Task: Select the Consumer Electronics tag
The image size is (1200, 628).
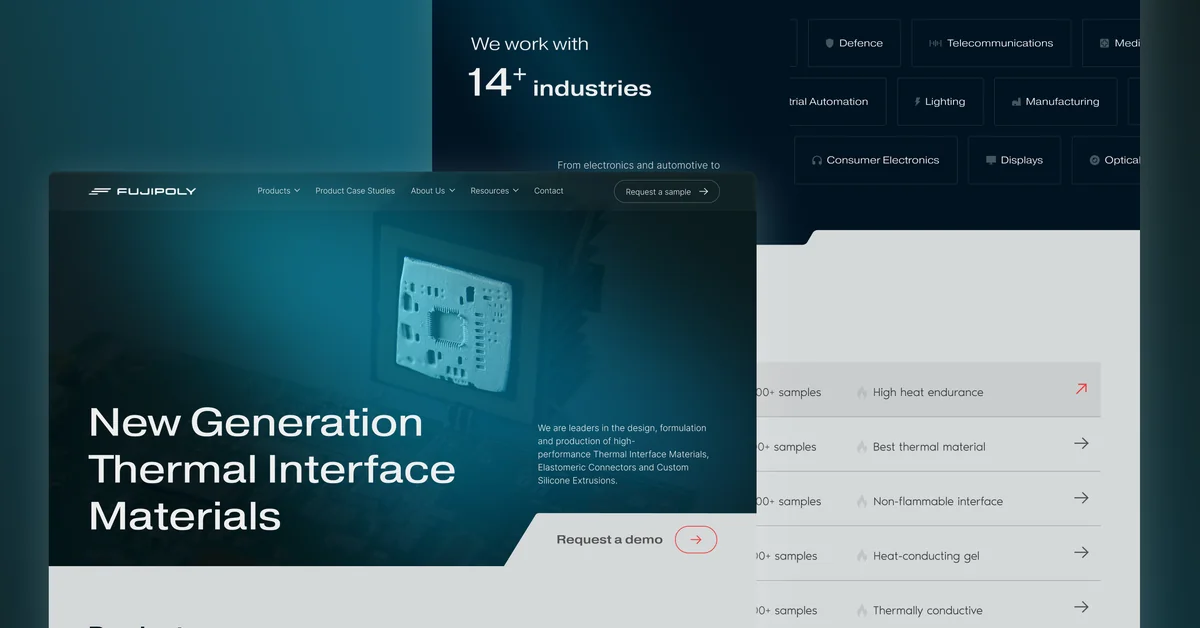Action: (876, 160)
